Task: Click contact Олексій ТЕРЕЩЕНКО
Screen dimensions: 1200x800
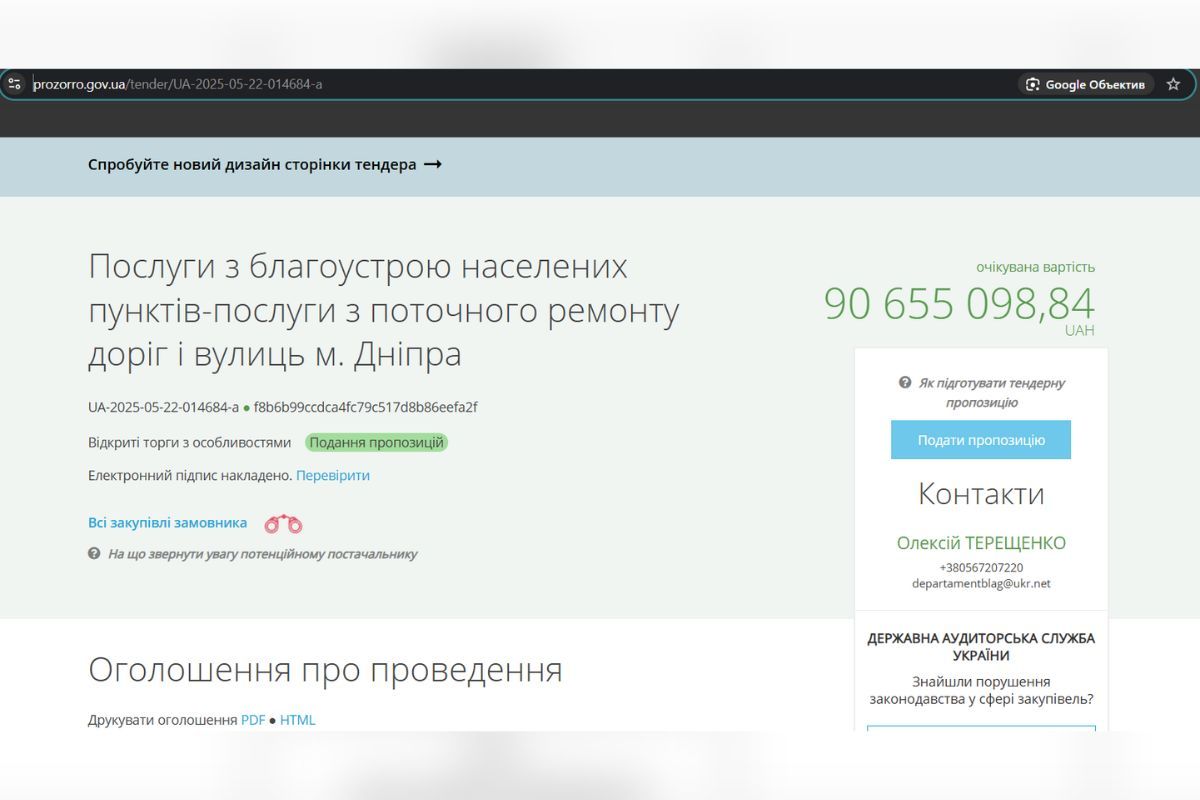Action: [981, 543]
